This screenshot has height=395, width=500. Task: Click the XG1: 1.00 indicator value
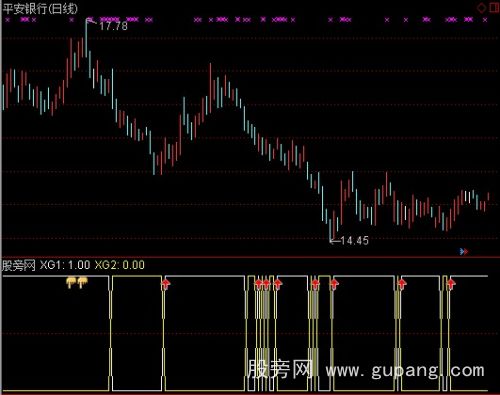pos(65,265)
